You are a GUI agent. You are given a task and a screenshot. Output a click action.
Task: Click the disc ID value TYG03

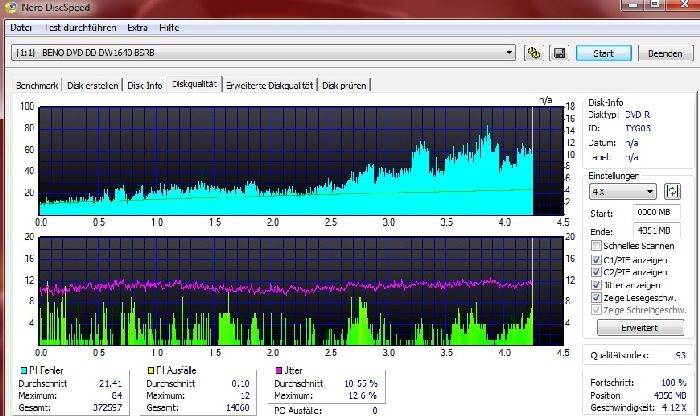(x=638, y=128)
